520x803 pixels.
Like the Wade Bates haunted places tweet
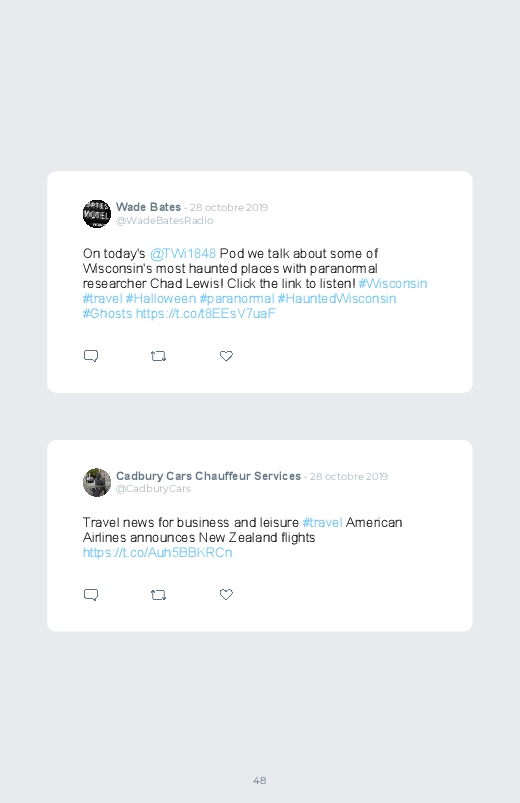(226, 356)
